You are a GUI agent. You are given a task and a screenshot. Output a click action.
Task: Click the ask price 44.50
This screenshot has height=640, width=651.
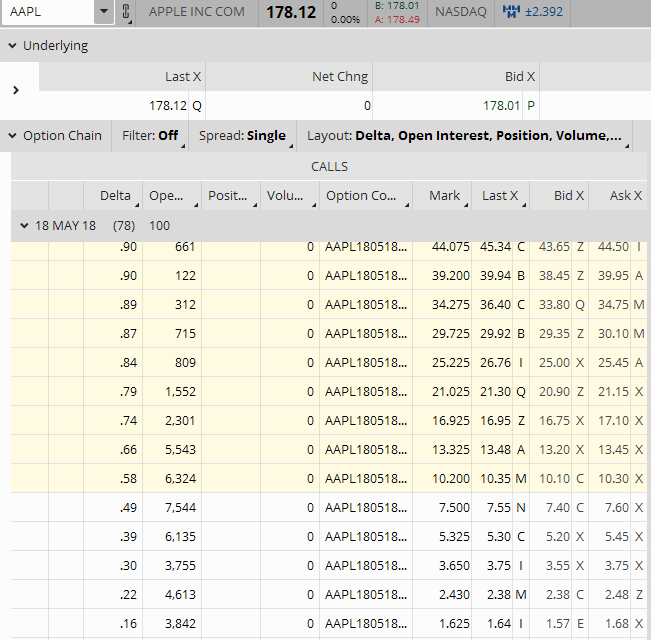point(613,247)
